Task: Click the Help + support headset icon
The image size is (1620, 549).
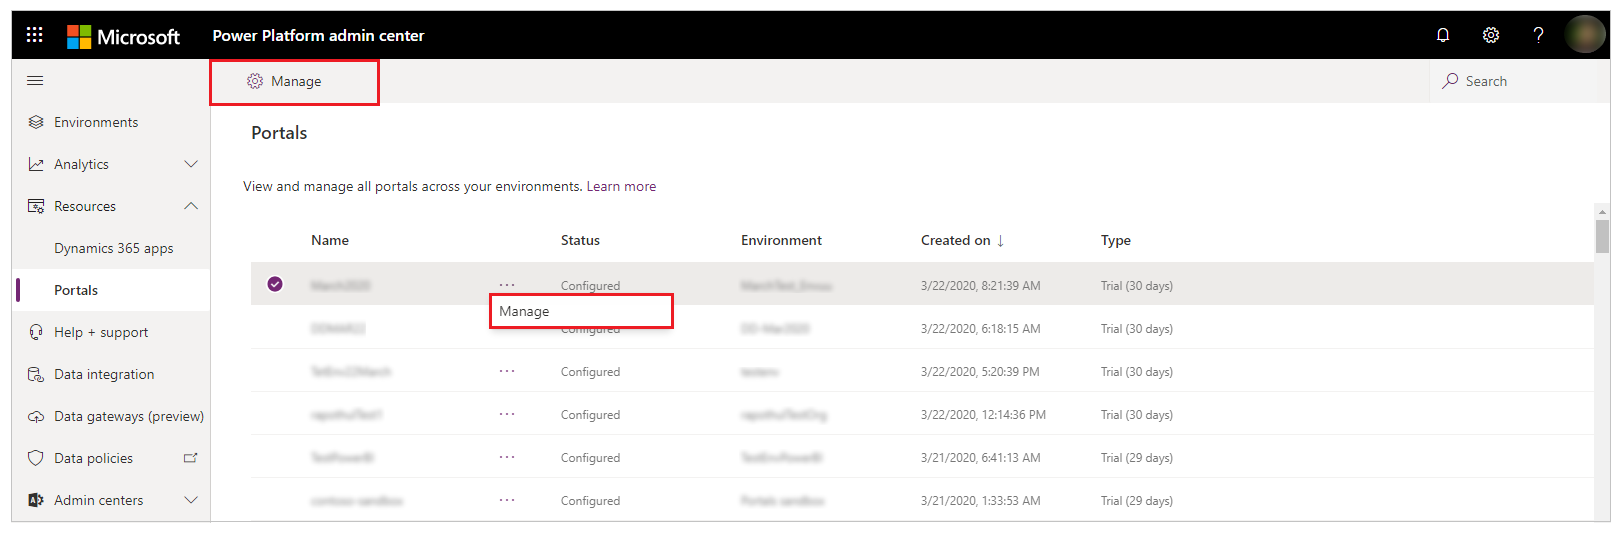Action: [x=36, y=332]
